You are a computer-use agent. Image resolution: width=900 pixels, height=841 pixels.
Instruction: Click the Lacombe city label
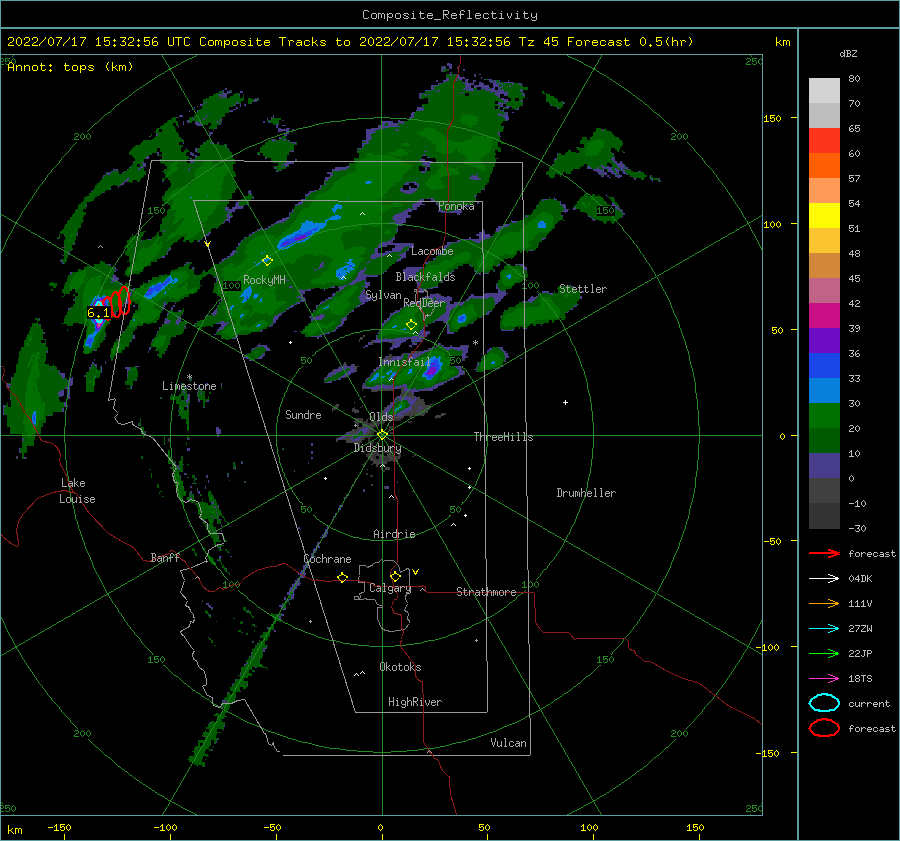coord(432,251)
